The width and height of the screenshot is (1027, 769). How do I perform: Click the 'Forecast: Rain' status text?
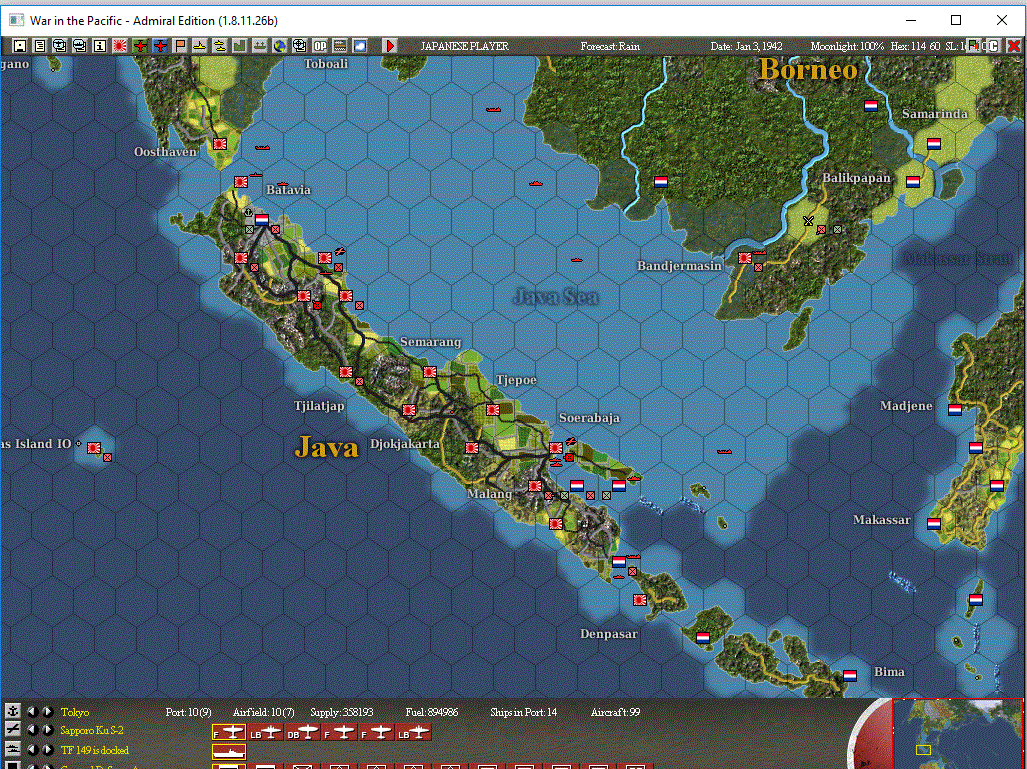[610, 47]
